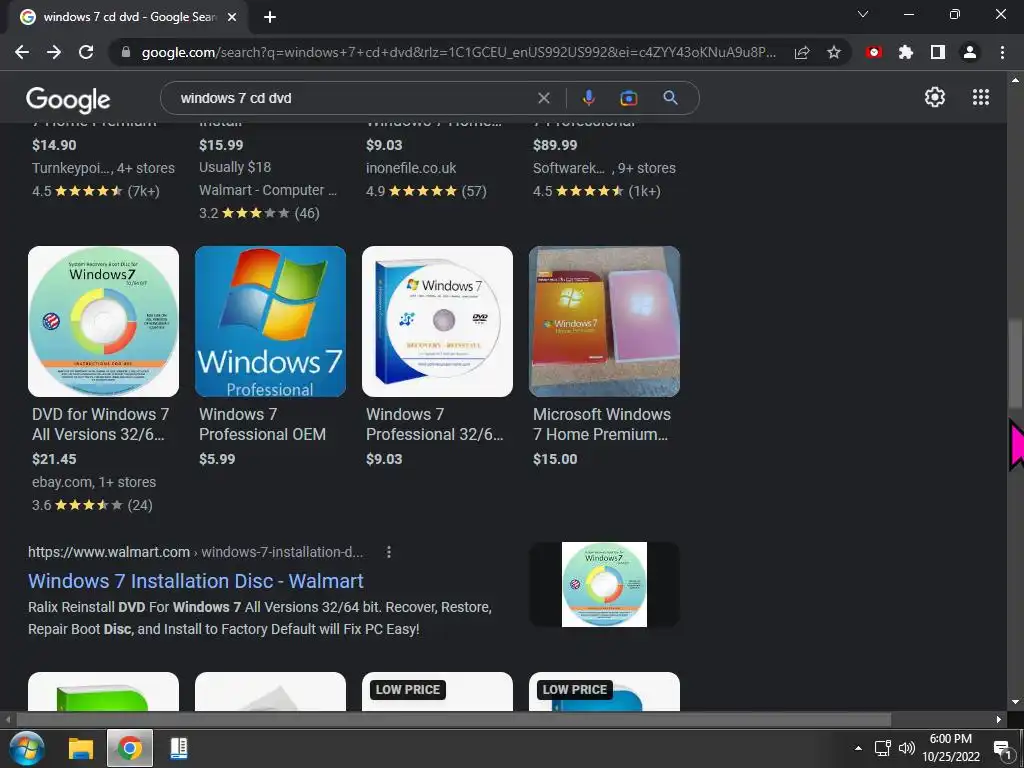The image size is (1024, 768).
Task: Open the Walmart result disc thumbnail
Action: [605, 584]
